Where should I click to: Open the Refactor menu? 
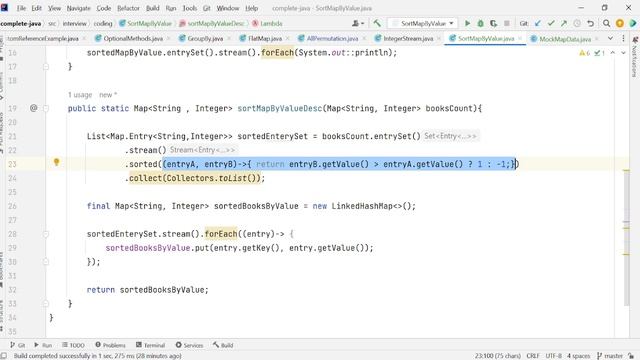click(128, 8)
